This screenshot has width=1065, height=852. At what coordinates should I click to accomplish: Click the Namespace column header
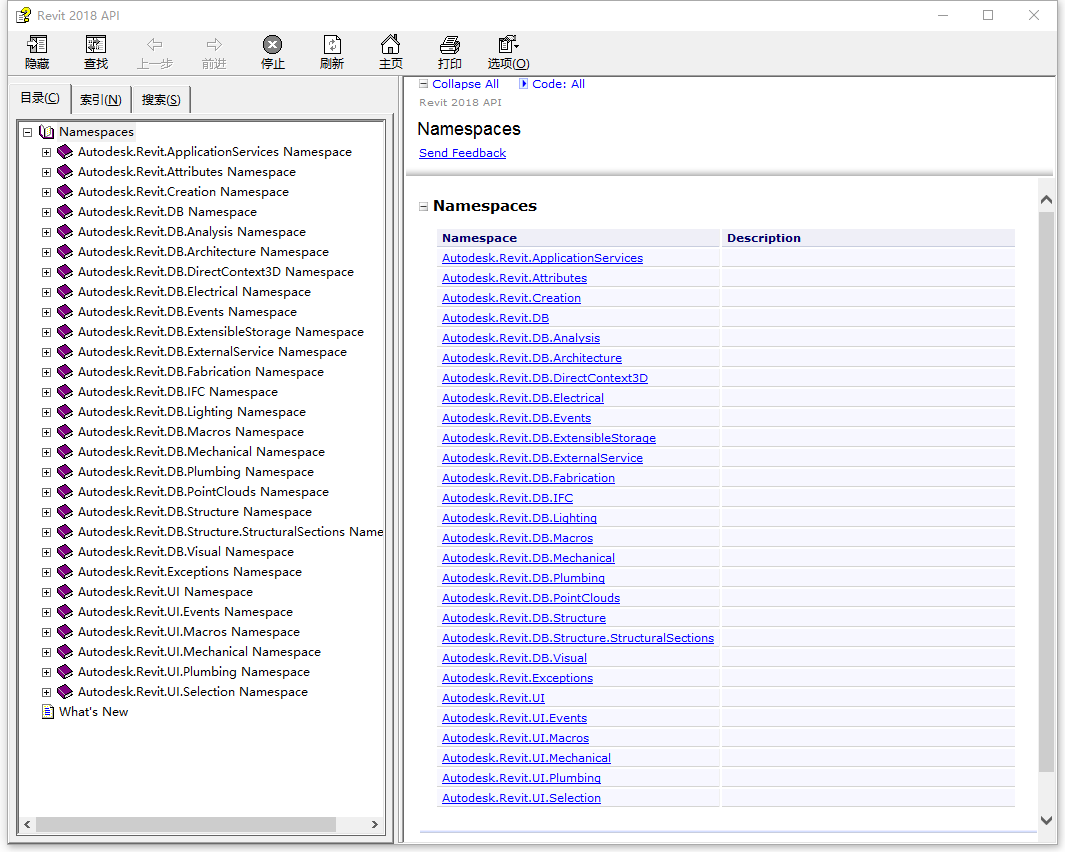[578, 238]
